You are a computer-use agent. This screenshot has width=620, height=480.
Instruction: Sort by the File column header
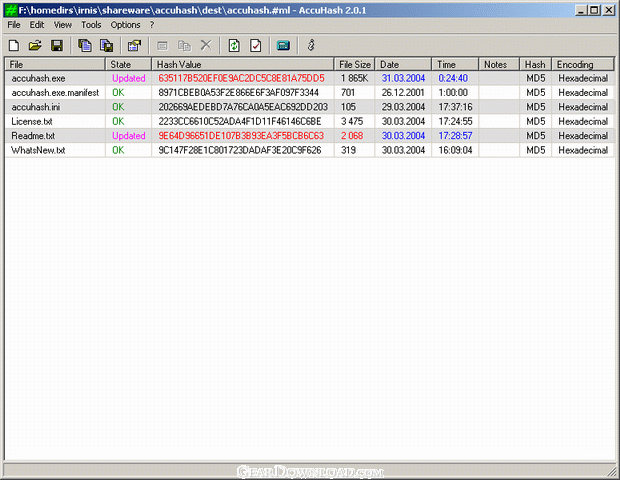coord(55,64)
